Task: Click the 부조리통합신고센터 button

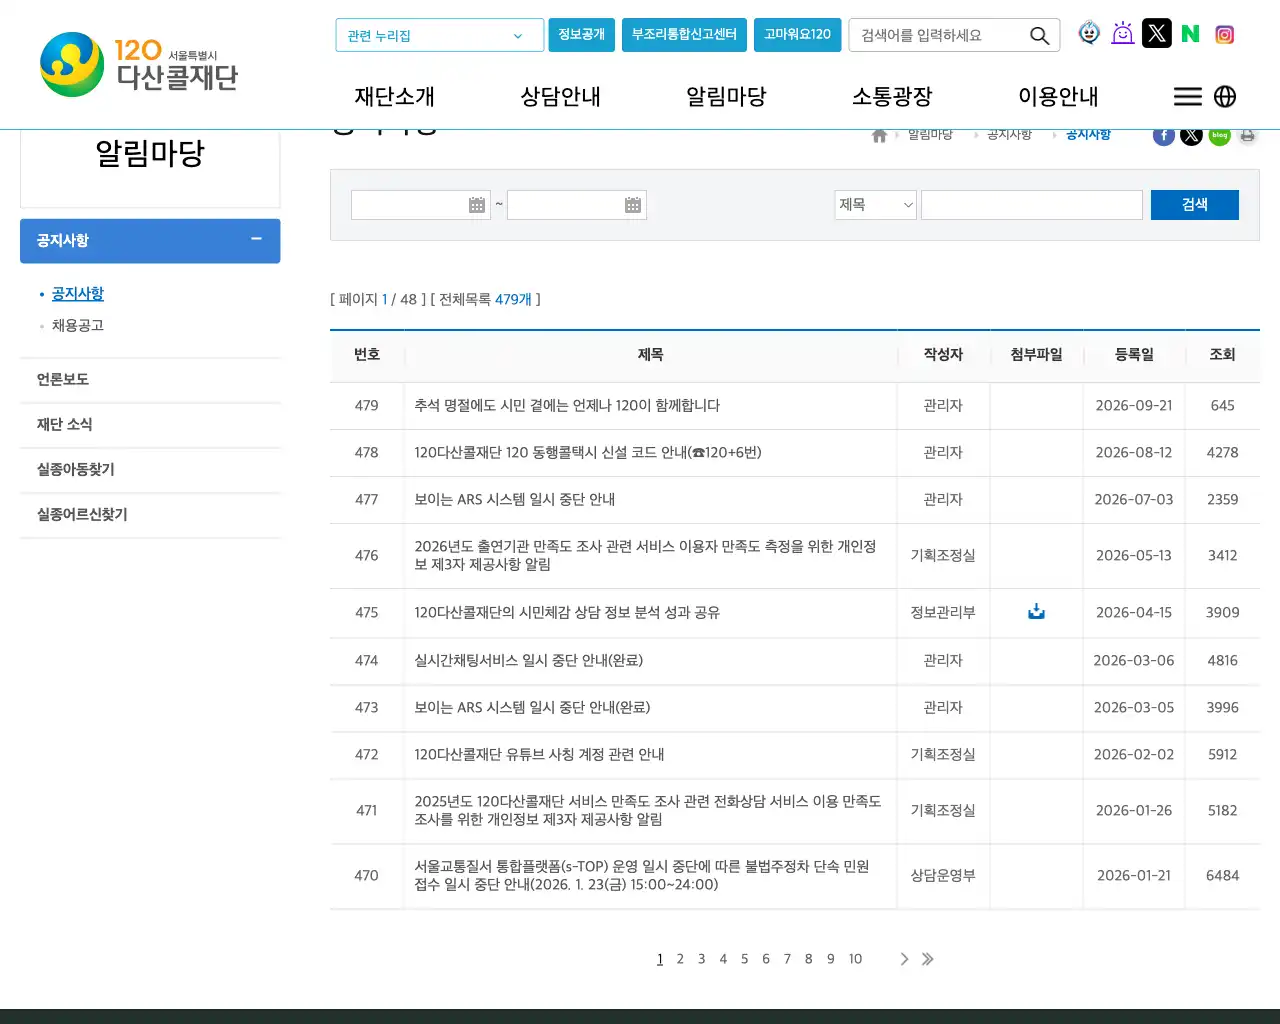Action: click(684, 35)
